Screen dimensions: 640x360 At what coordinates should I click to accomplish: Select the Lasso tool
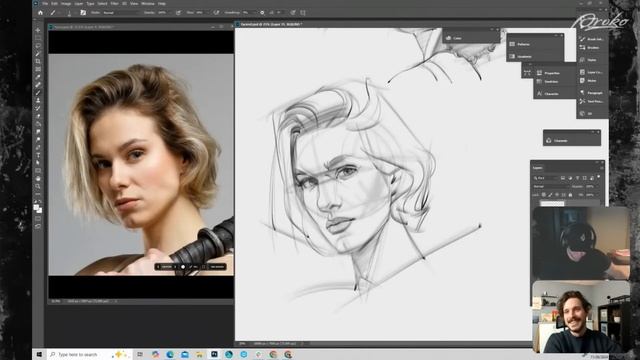tap(38, 46)
